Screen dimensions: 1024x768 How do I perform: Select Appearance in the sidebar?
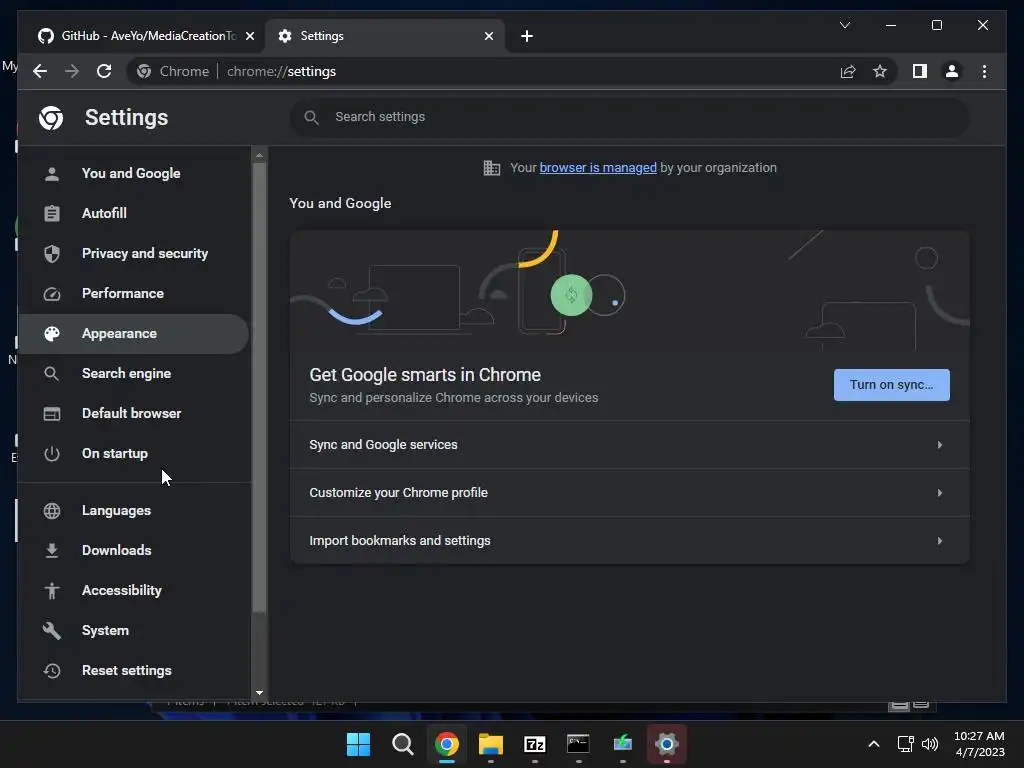pyautogui.click(x=134, y=334)
